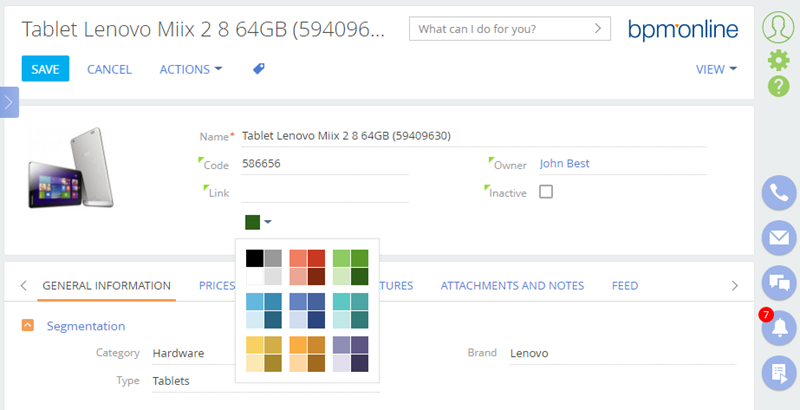Open the user profile icon
800x410 pixels.
click(778, 27)
